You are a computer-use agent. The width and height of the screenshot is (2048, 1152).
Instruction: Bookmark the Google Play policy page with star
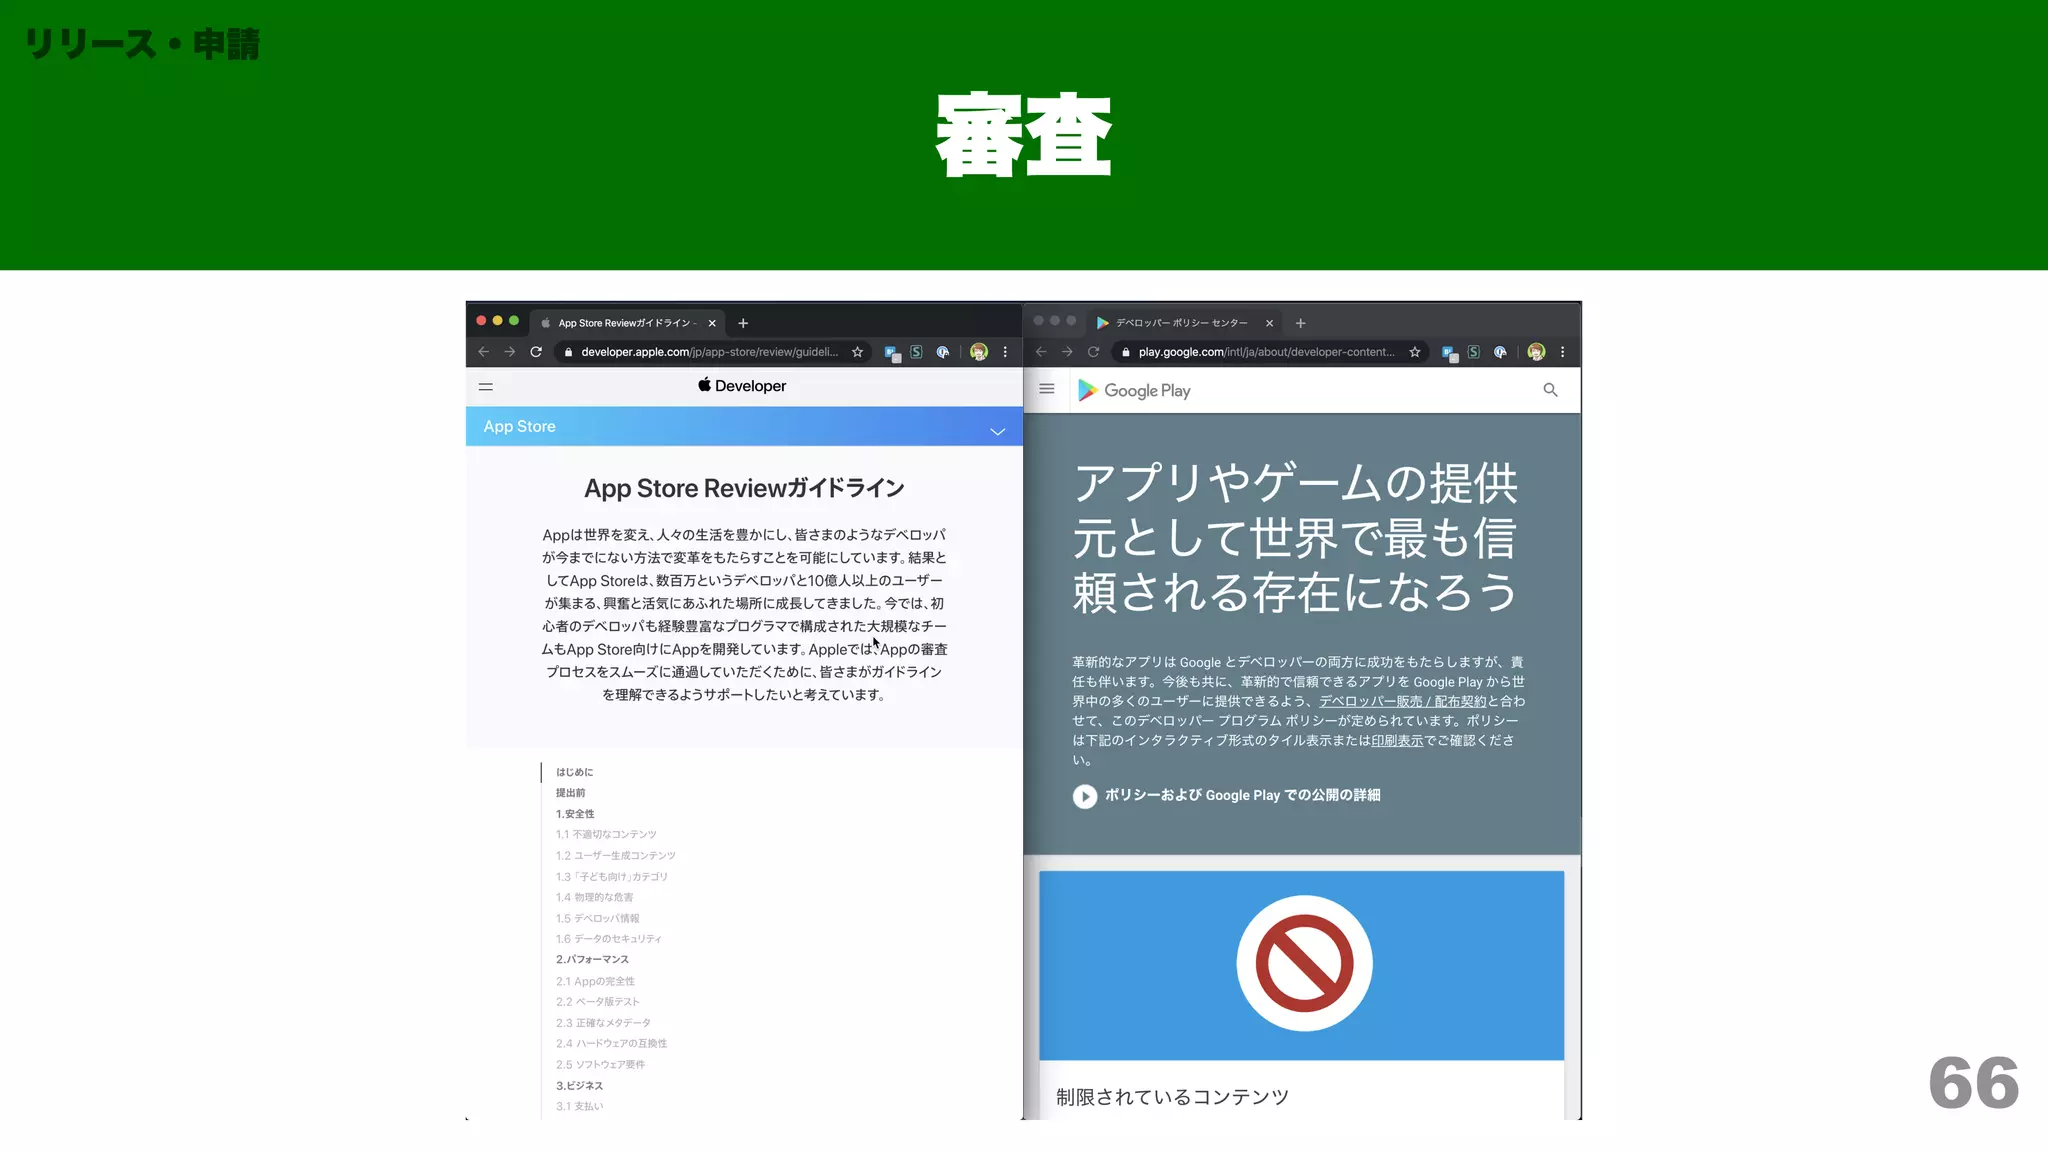click(1415, 352)
